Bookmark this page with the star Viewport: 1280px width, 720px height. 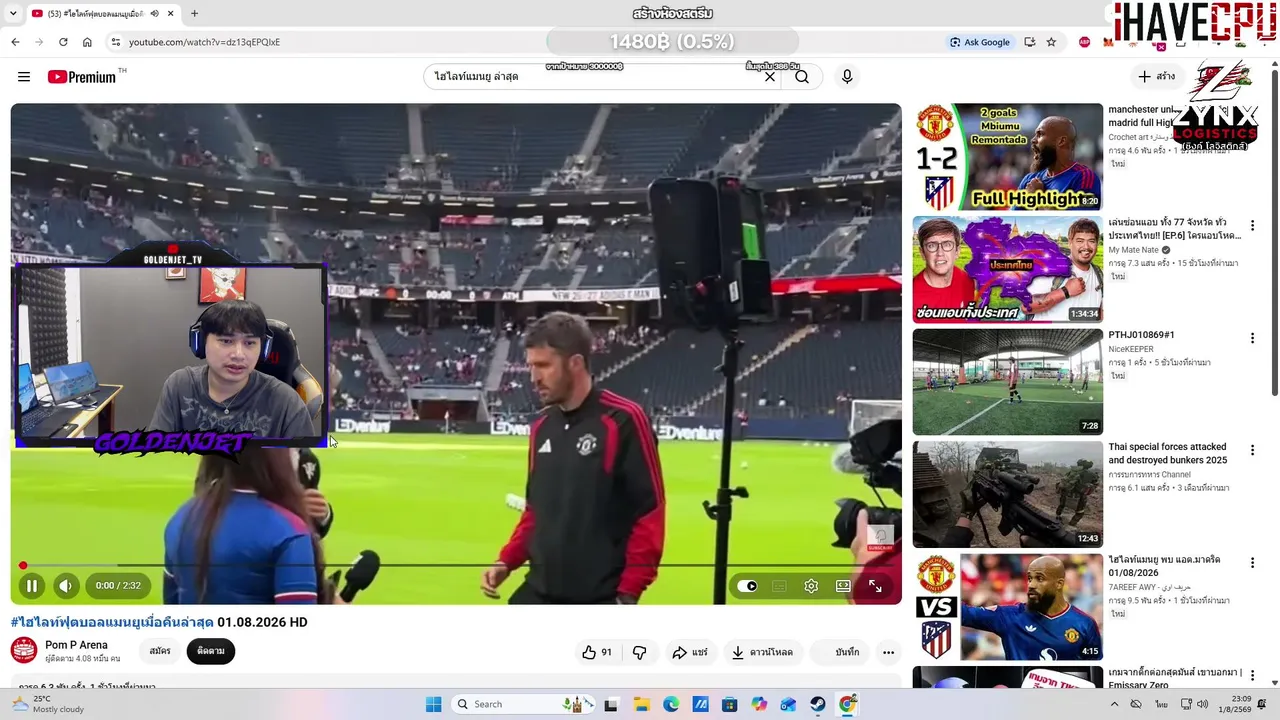pos(1051,42)
